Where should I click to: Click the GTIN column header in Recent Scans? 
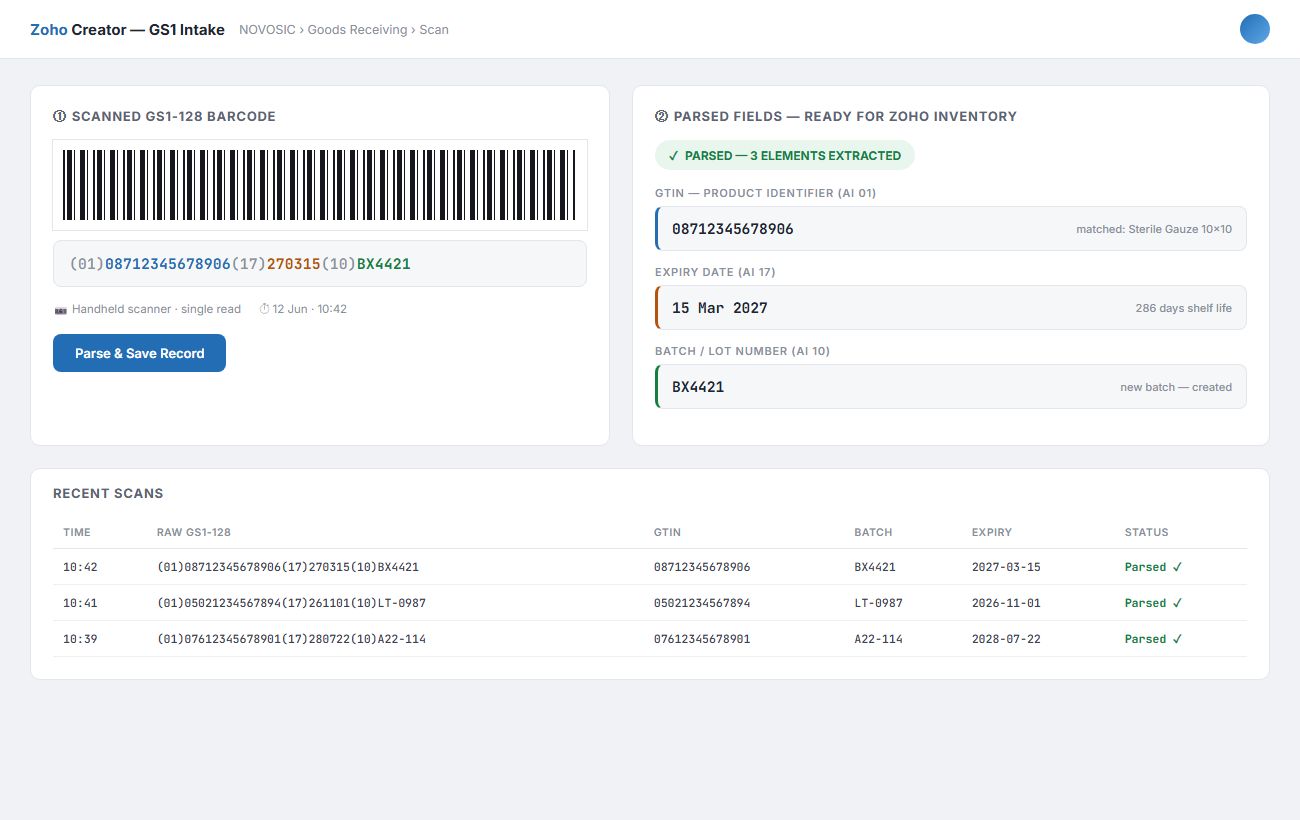tap(667, 532)
